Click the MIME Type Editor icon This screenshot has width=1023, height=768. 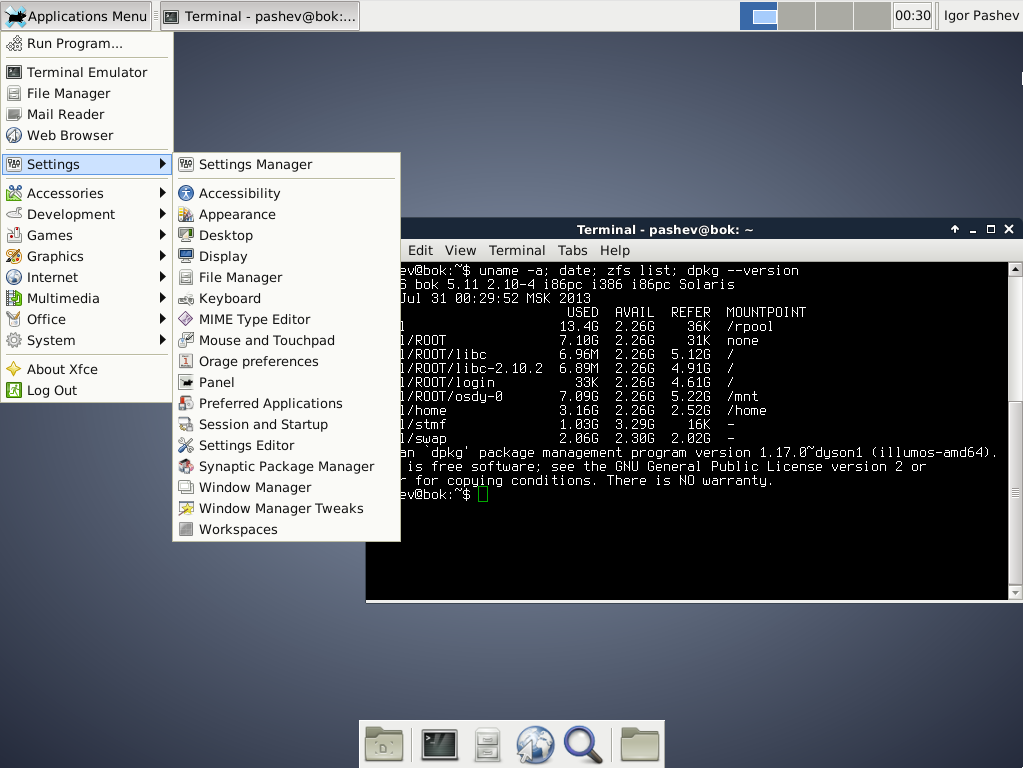point(186,320)
